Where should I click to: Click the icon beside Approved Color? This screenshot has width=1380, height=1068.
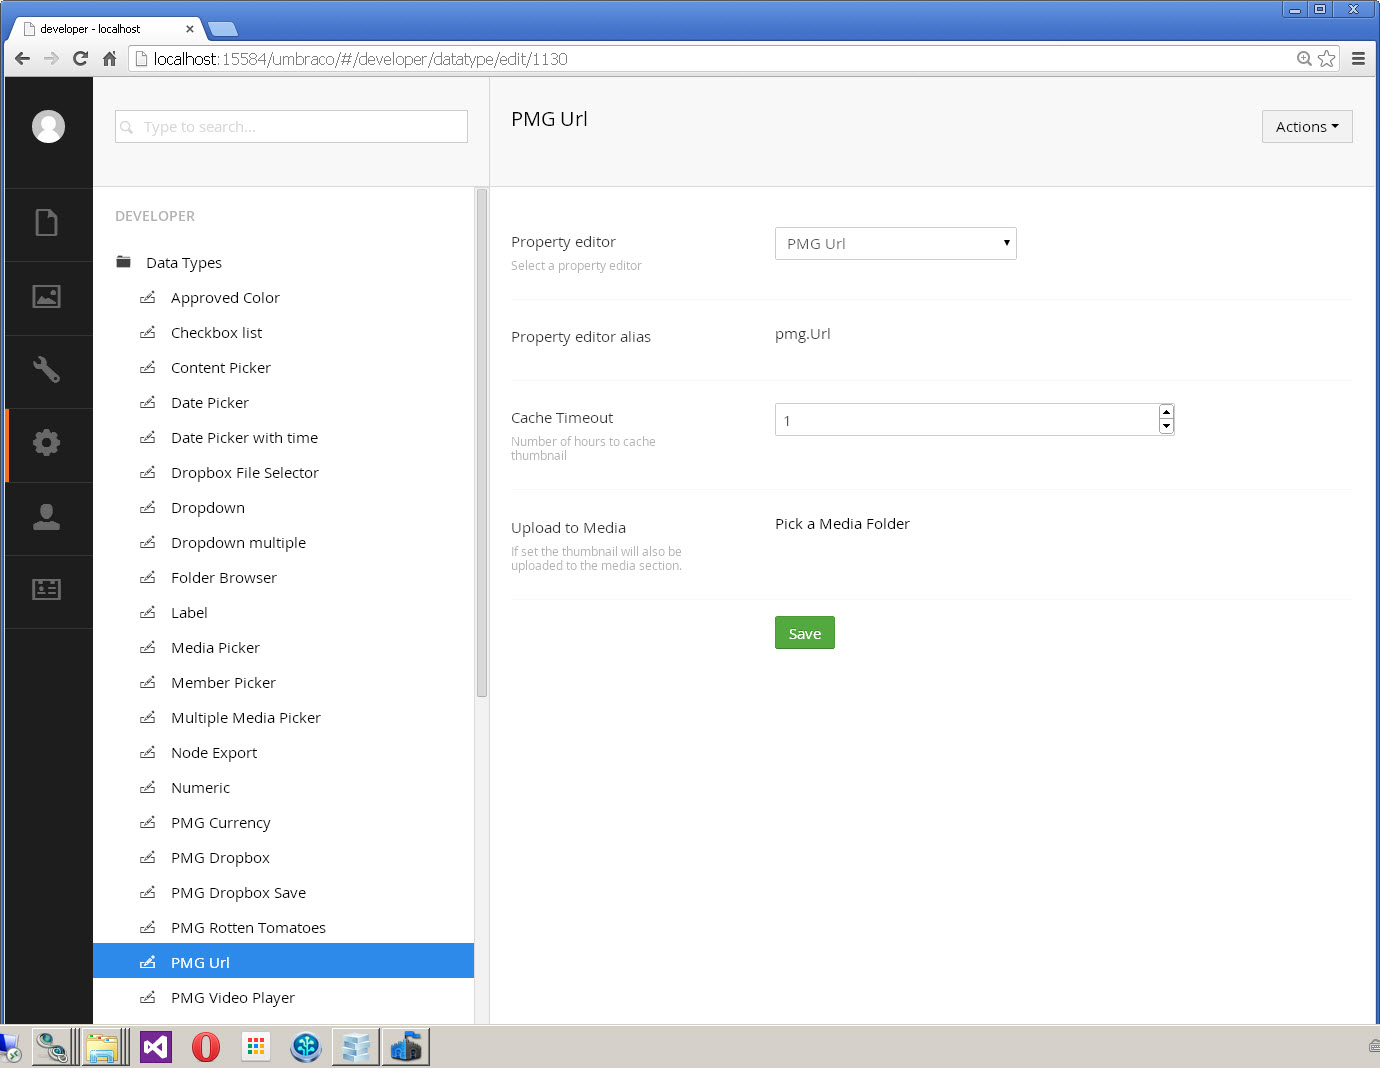tap(148, 298)
